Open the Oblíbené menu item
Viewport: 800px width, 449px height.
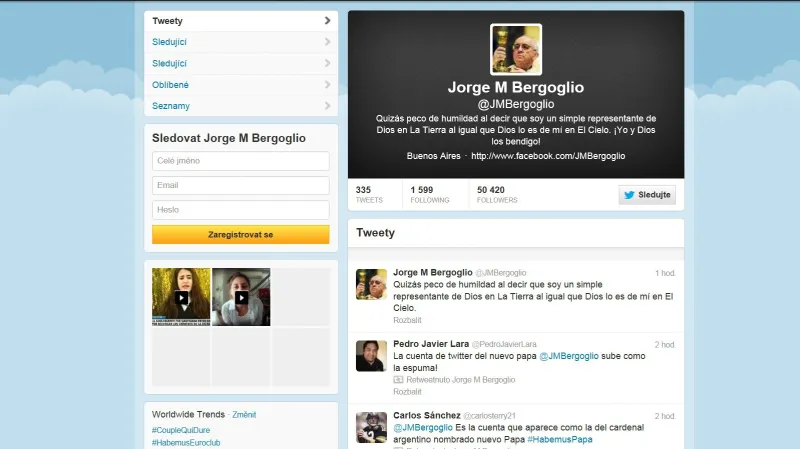click(x=170, y=85)
